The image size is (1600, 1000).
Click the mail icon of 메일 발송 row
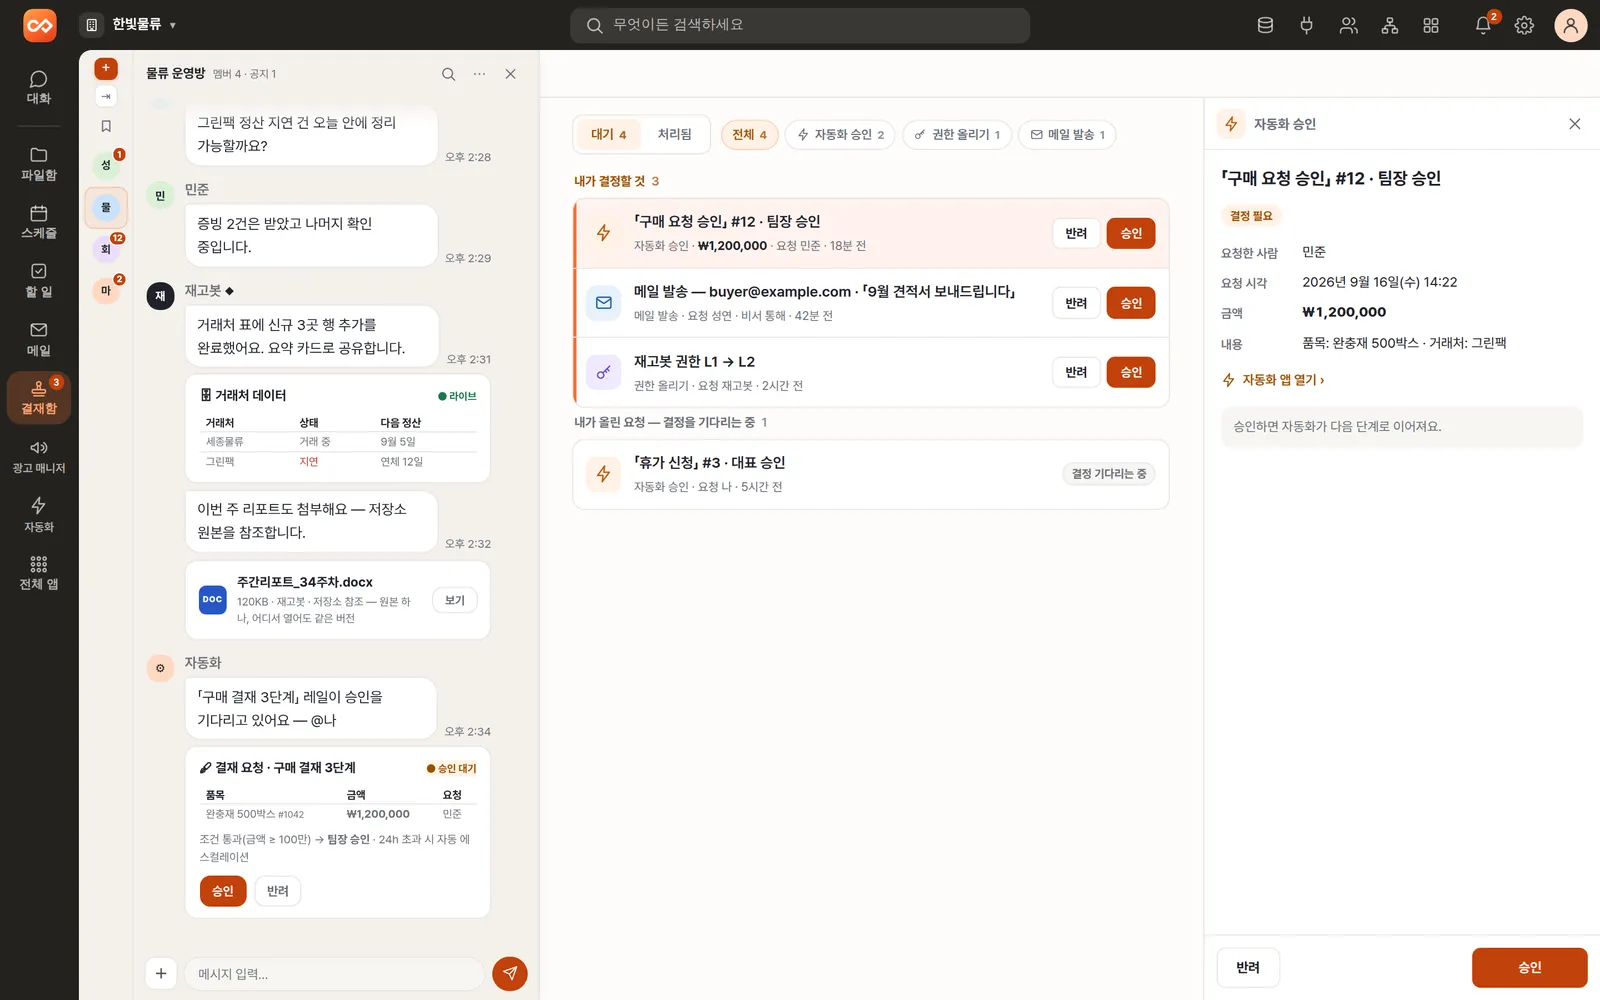[604, 303]
